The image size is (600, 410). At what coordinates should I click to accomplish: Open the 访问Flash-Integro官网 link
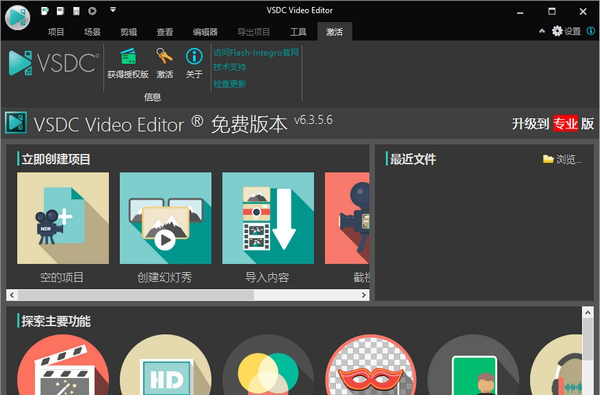pyautogui.click(x=256, y=52)
